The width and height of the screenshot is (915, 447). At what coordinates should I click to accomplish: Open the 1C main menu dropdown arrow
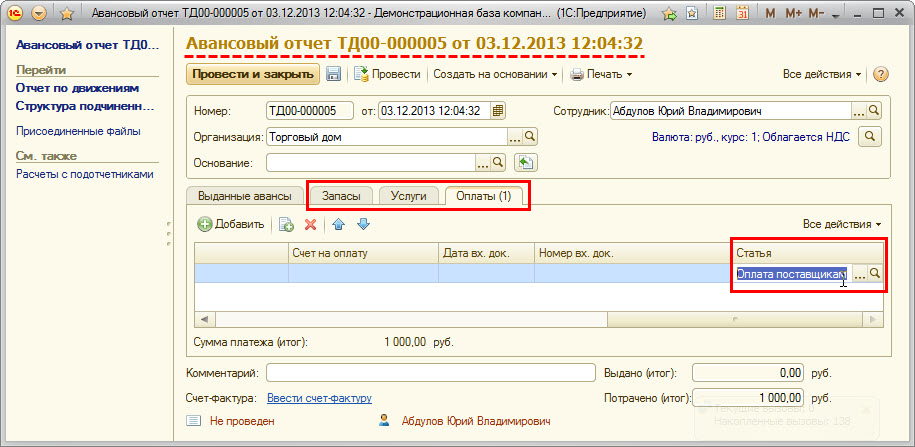tap(39, 13)
